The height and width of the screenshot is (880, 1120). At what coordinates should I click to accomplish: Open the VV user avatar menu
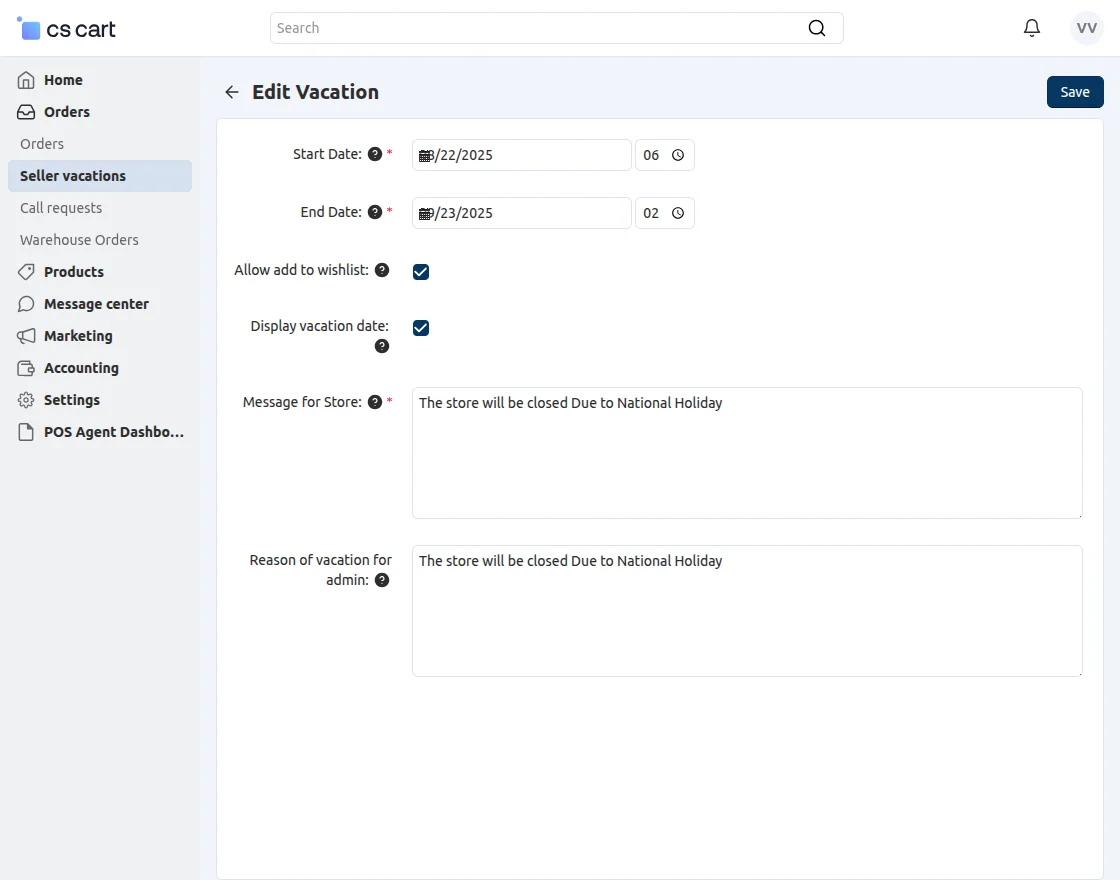pos(1087,28)
